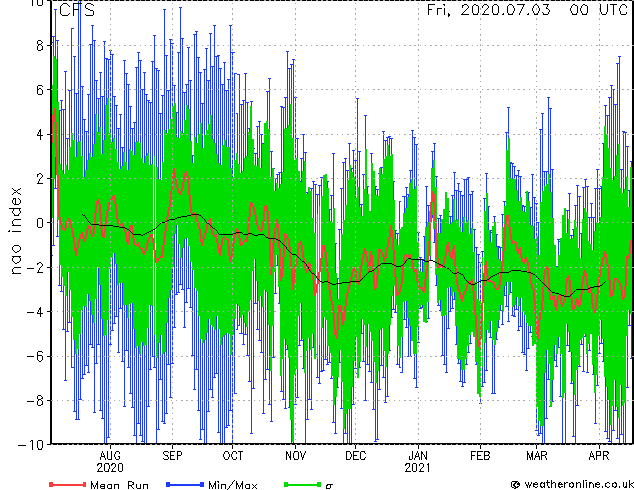Viewport: 634px width, 490px height.
Task: Click the green sigma legend line
Action: click(302, 484)
